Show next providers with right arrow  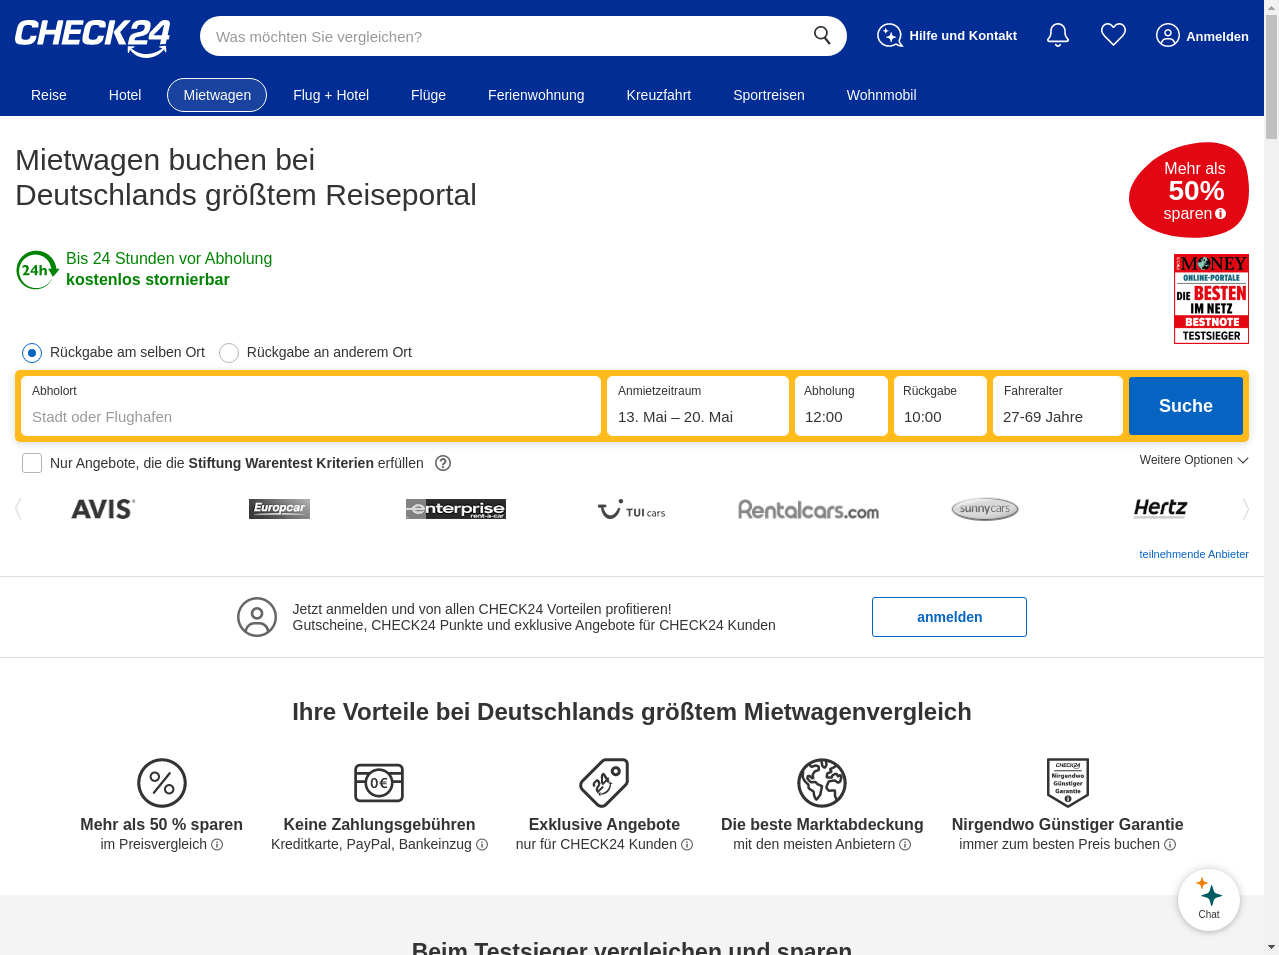click(1245, 509)
